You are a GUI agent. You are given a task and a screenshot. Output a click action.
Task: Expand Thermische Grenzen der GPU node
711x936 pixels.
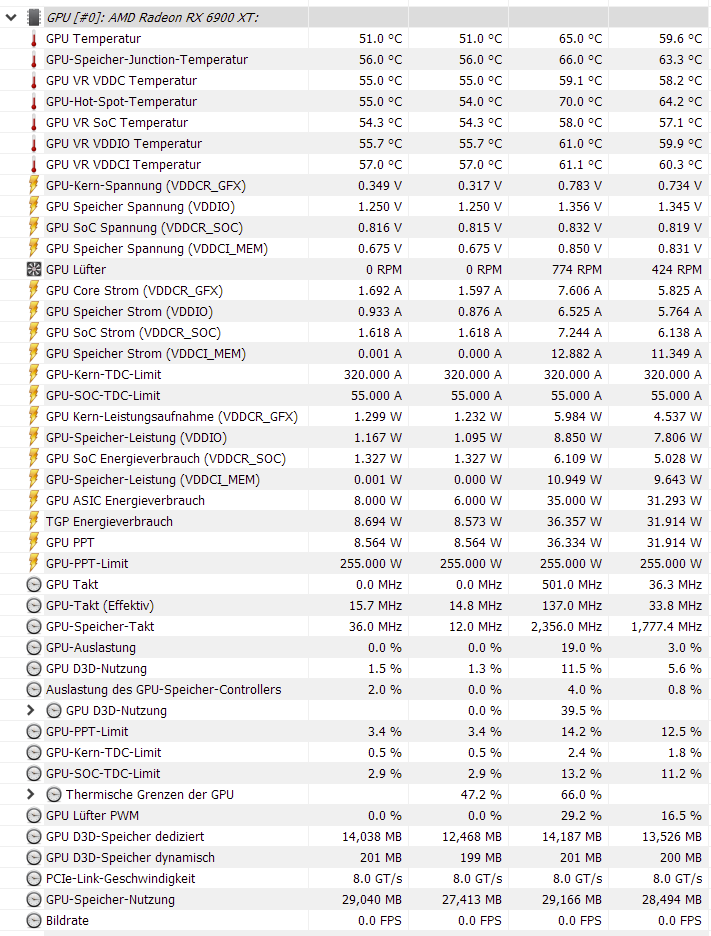click(x=31, y=795)
